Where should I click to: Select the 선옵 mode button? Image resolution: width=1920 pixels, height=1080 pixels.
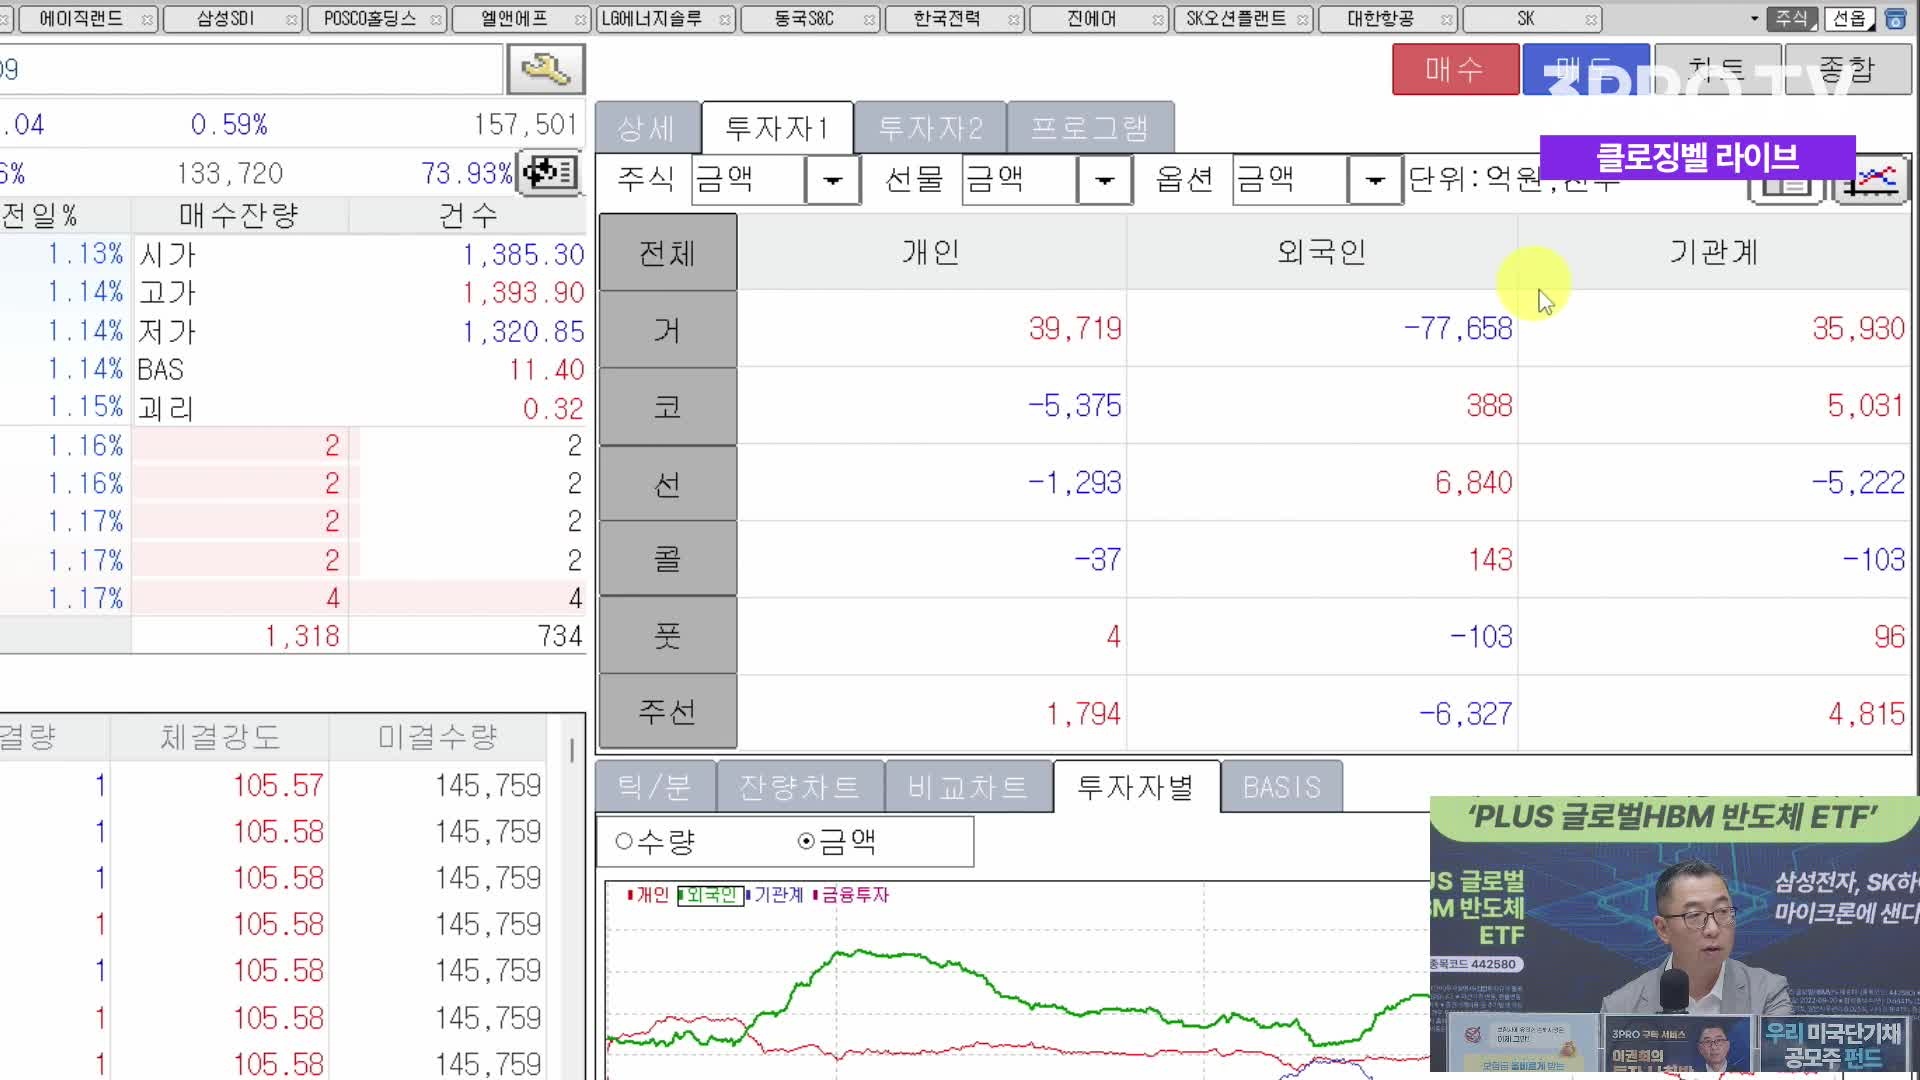[x=1849, y=19]
